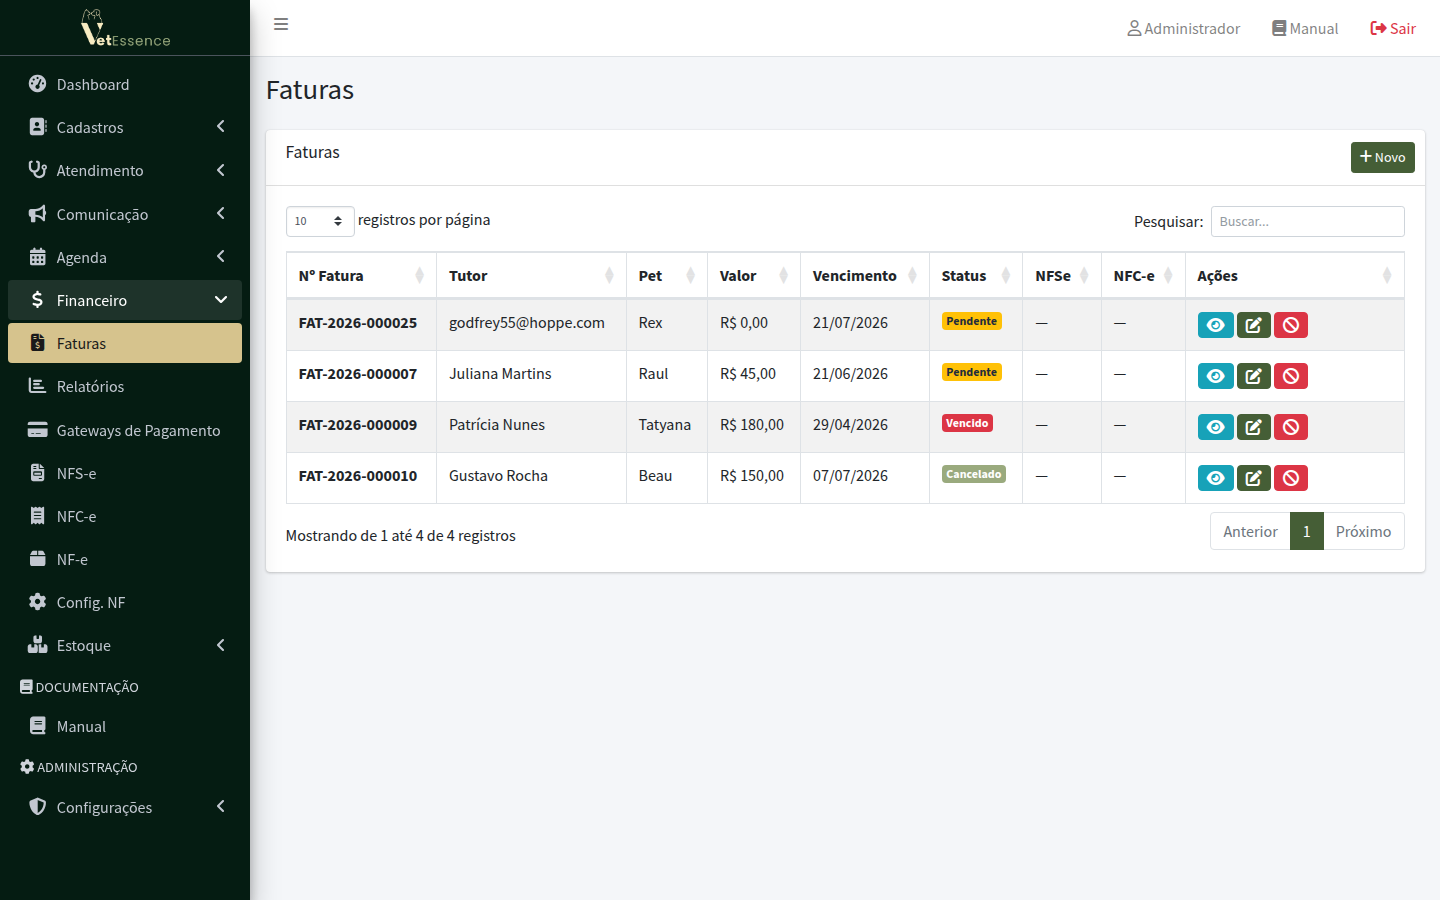
Task: Go to the Próximo page
Action: 1363,531
